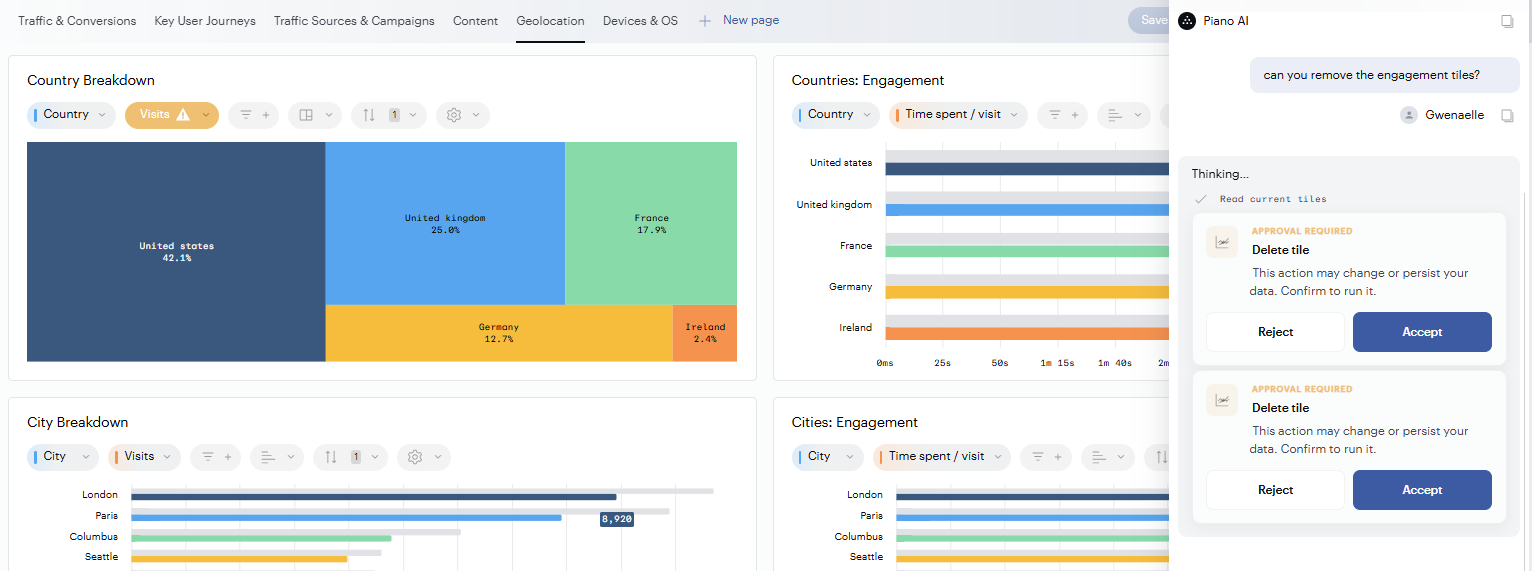Add a filter in Cities: Engagement
This screenshot has width=1532, height=571.
[x=1046, y=457]
